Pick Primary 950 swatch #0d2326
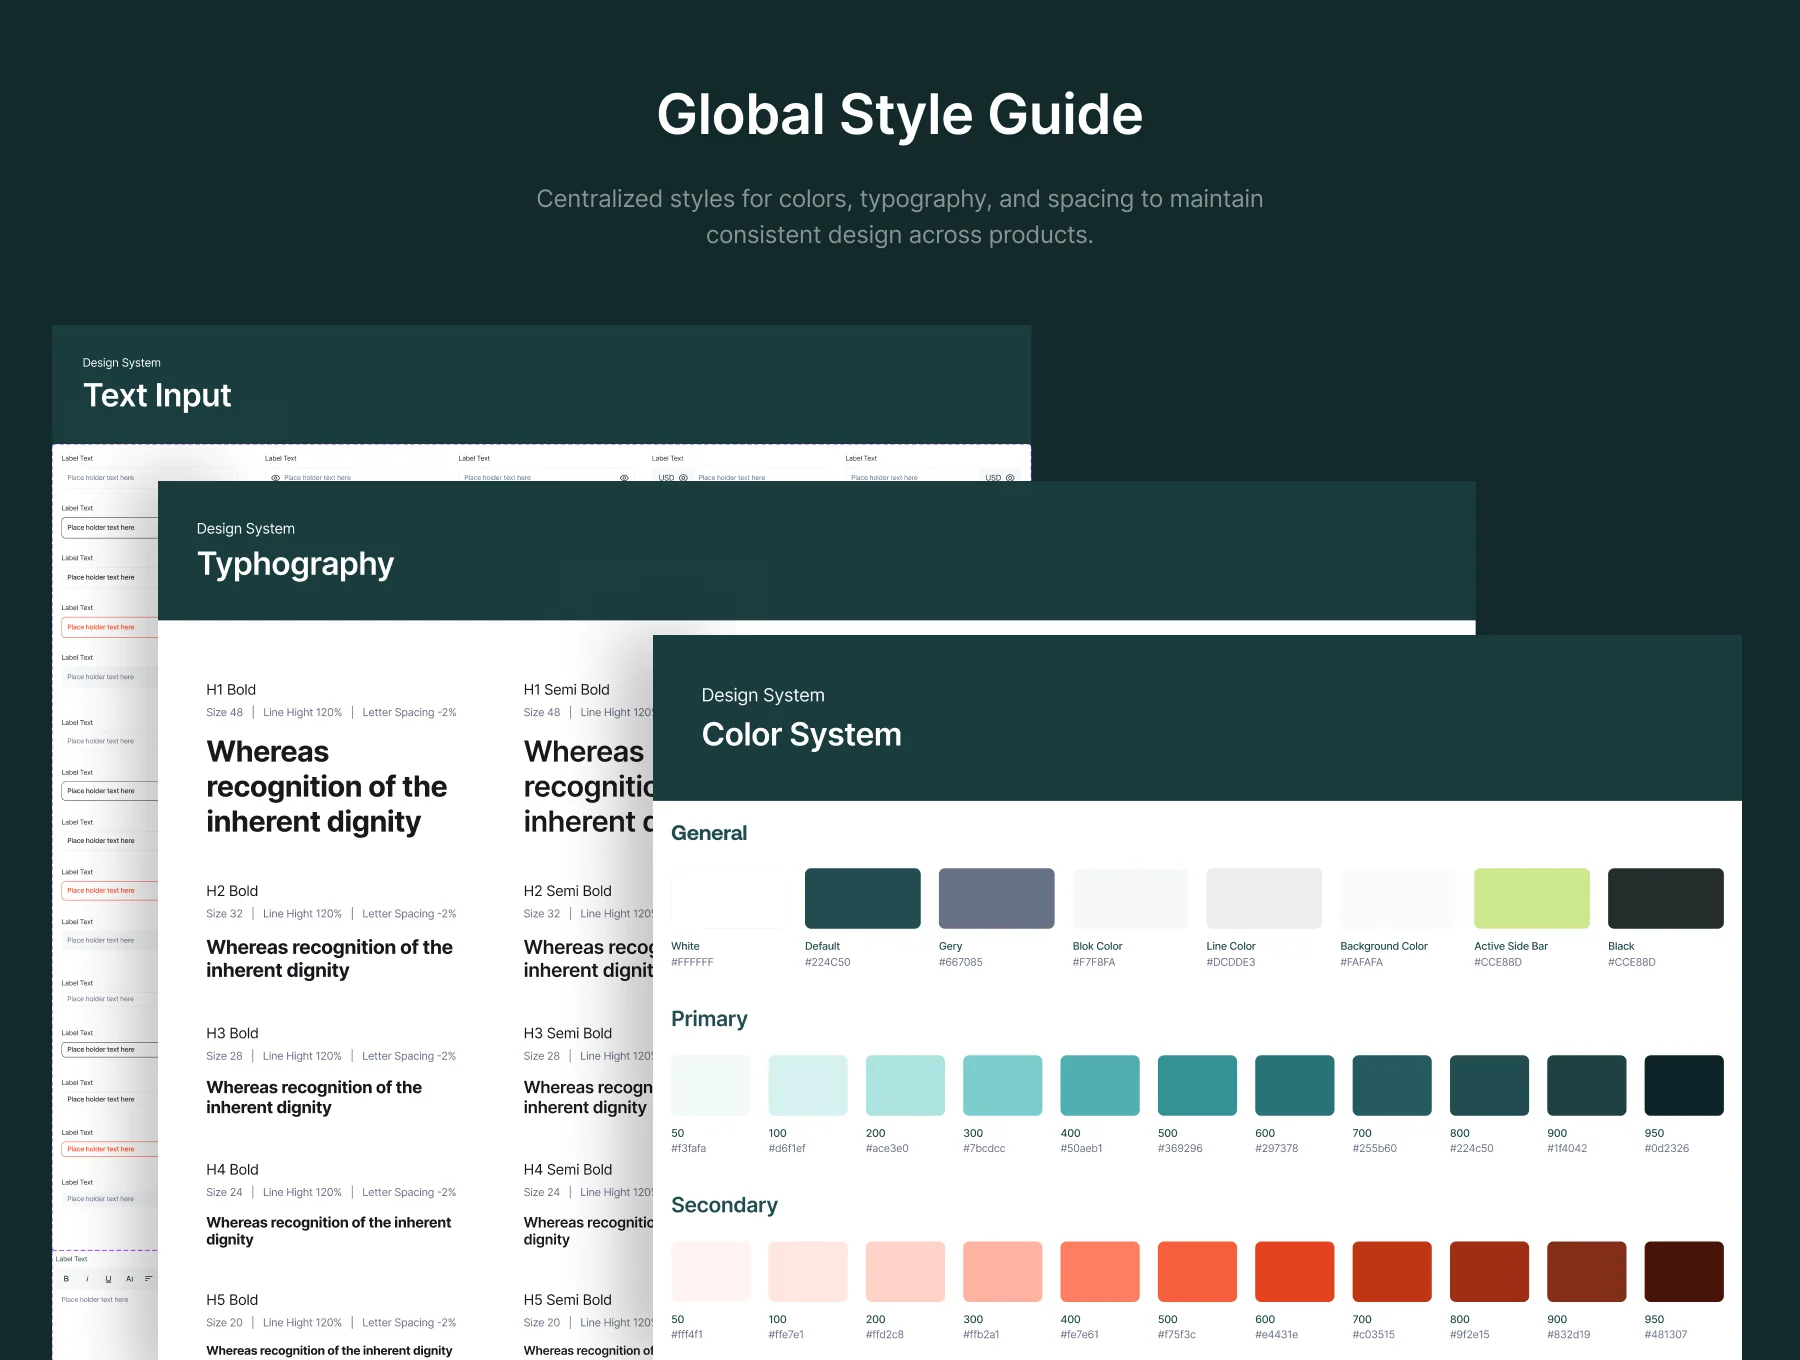The width and height of the screenshot is (1800, 1360). point(1684,1085)
